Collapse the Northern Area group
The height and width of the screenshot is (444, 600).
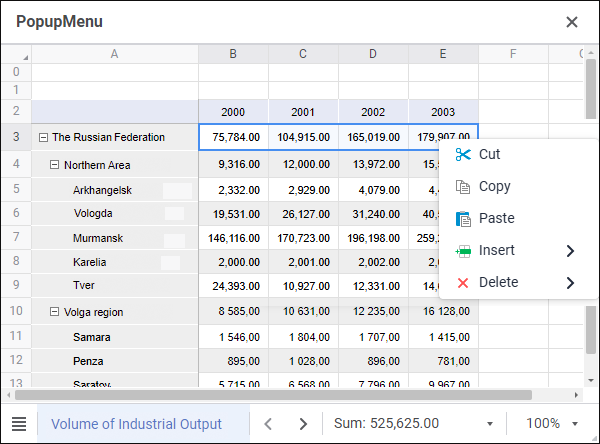pos(55,165)
